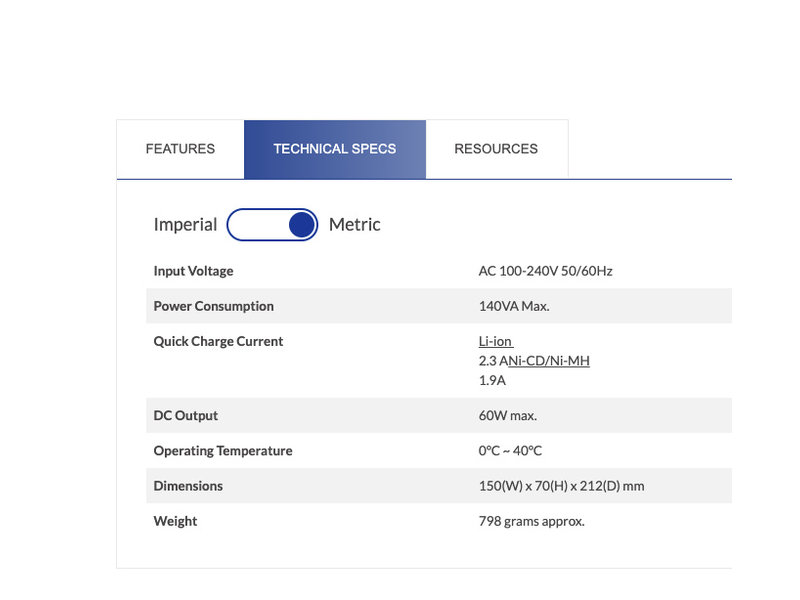Screen dimensions: 800x600
Task: Click the Dimensions row label
Action: (x=188, y=486)
